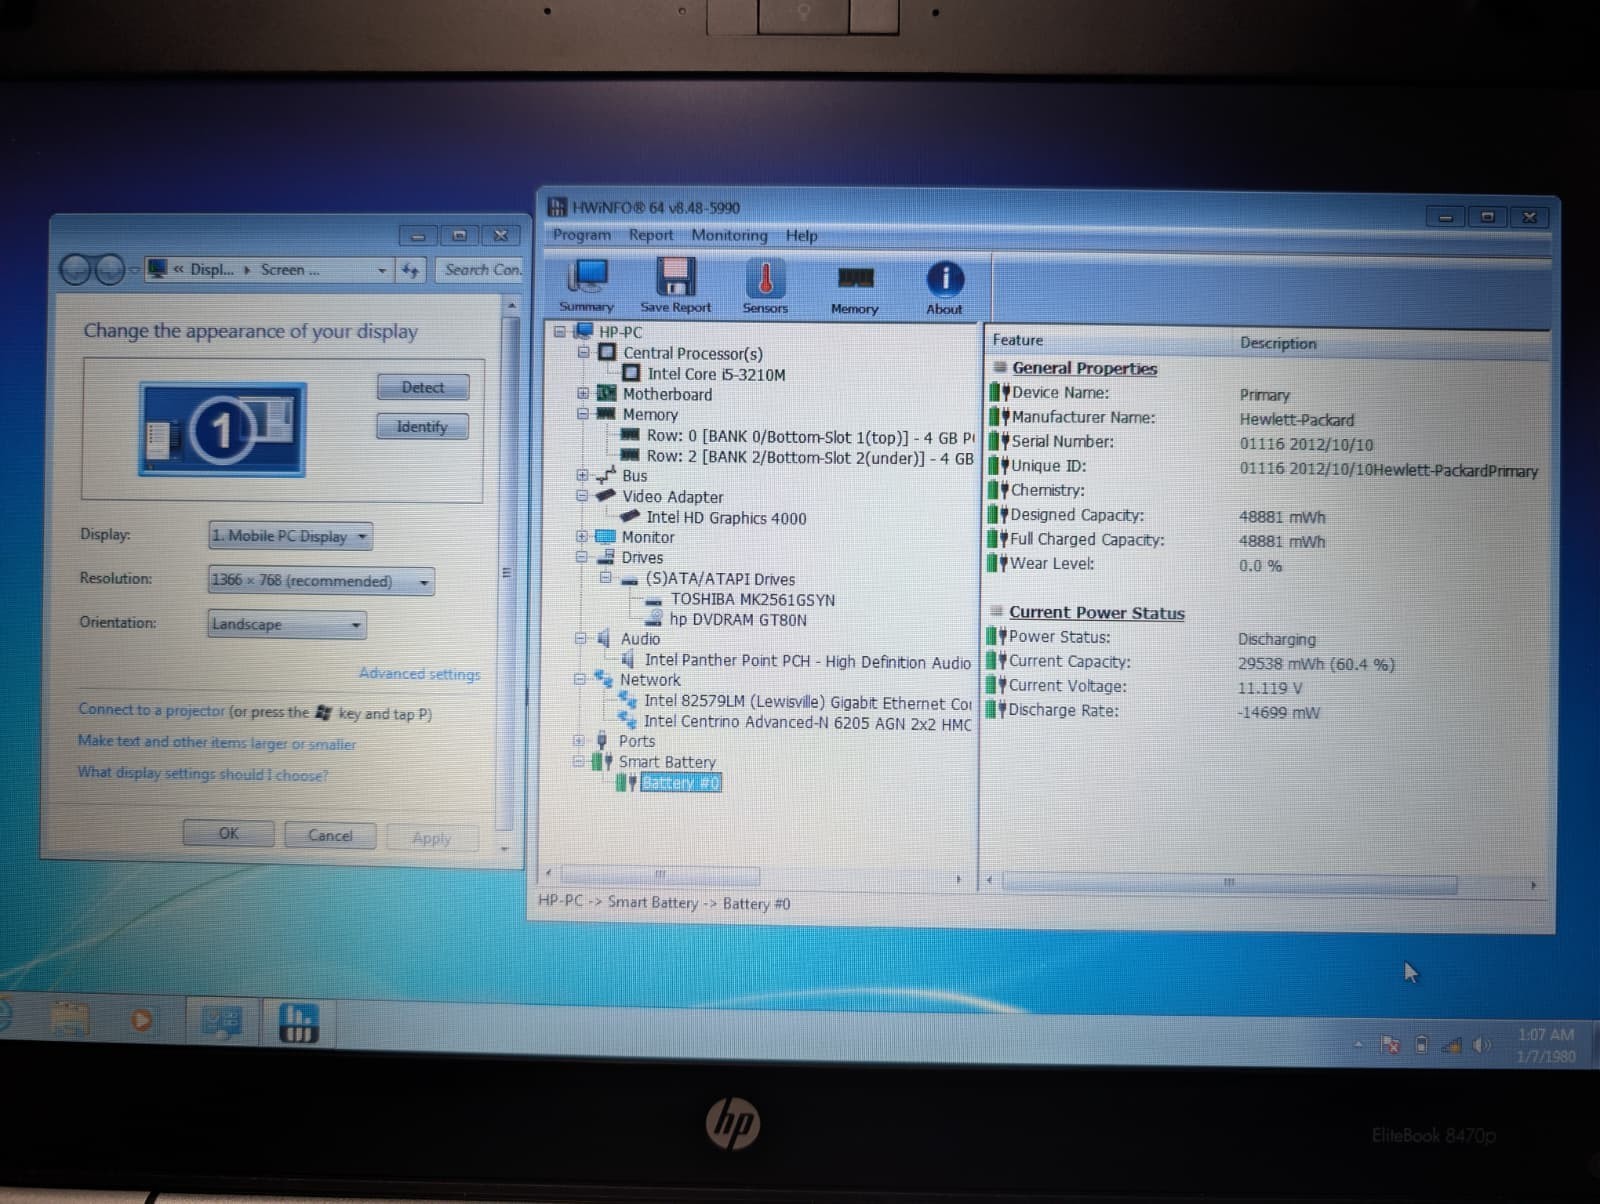Viewport: 1600px width, 1204px height.
Task: Select the Monitor tree node
Action: [648, 537]
